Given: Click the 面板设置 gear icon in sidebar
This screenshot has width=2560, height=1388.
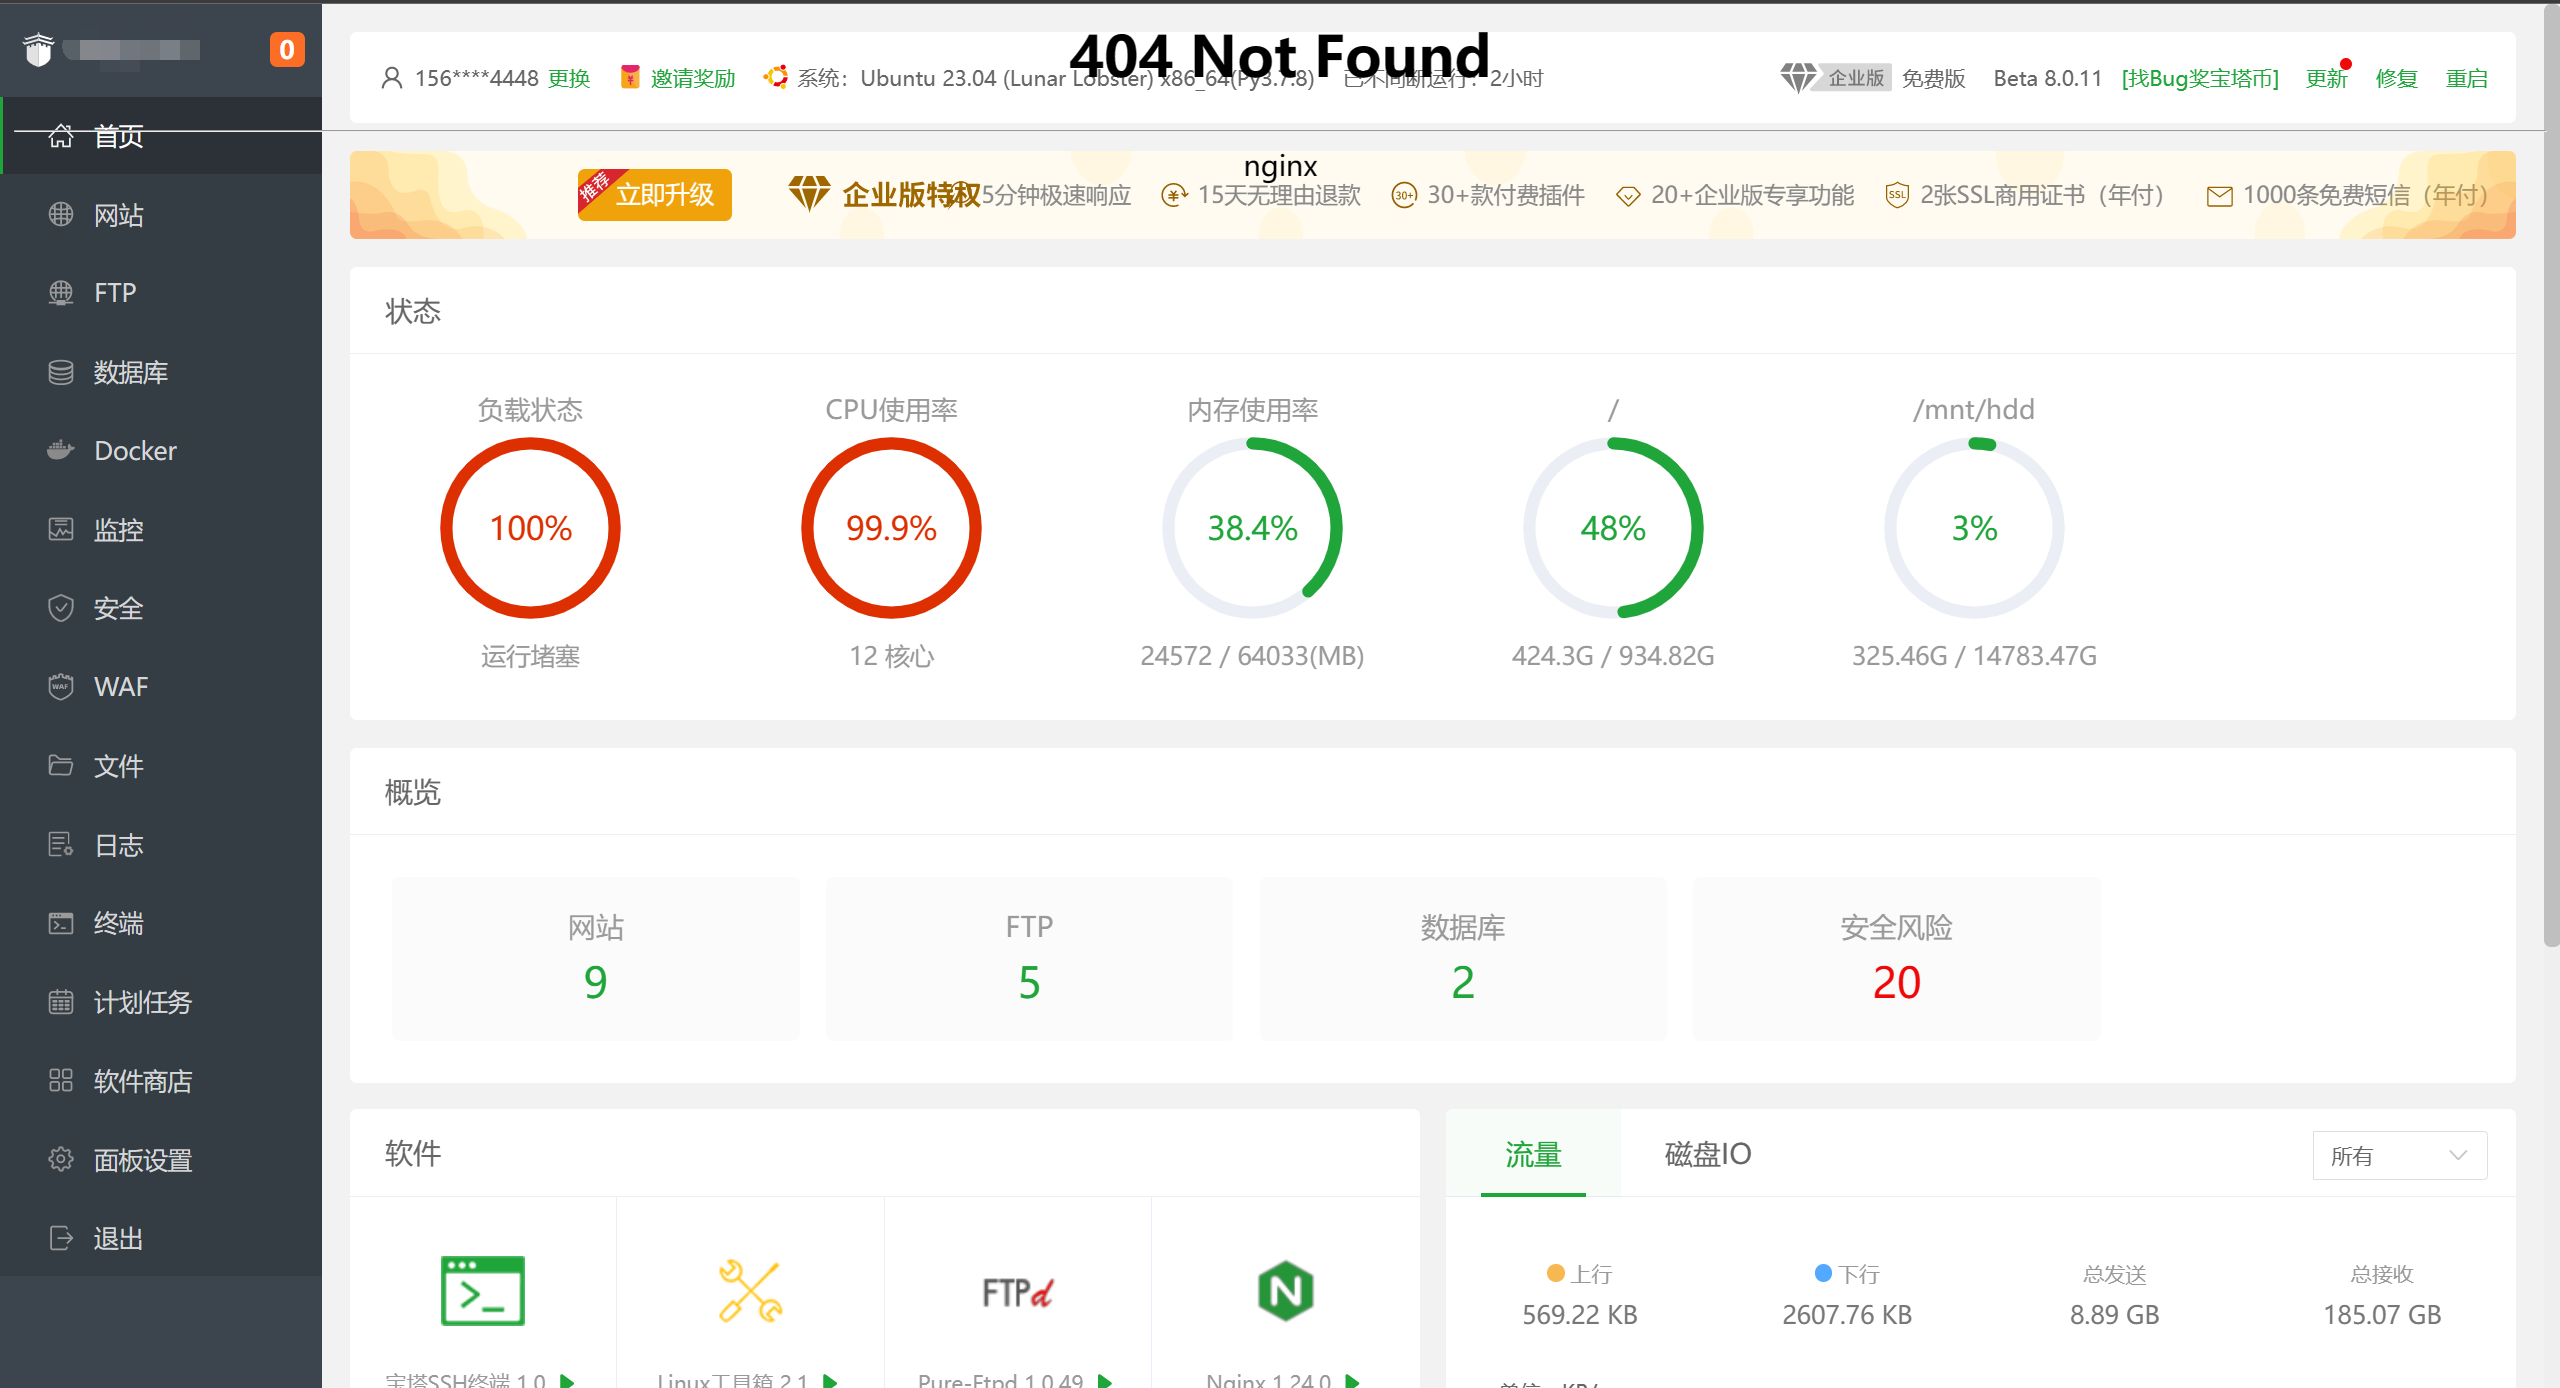Looking at the screenshot, I should click(x=61, y=1160).
